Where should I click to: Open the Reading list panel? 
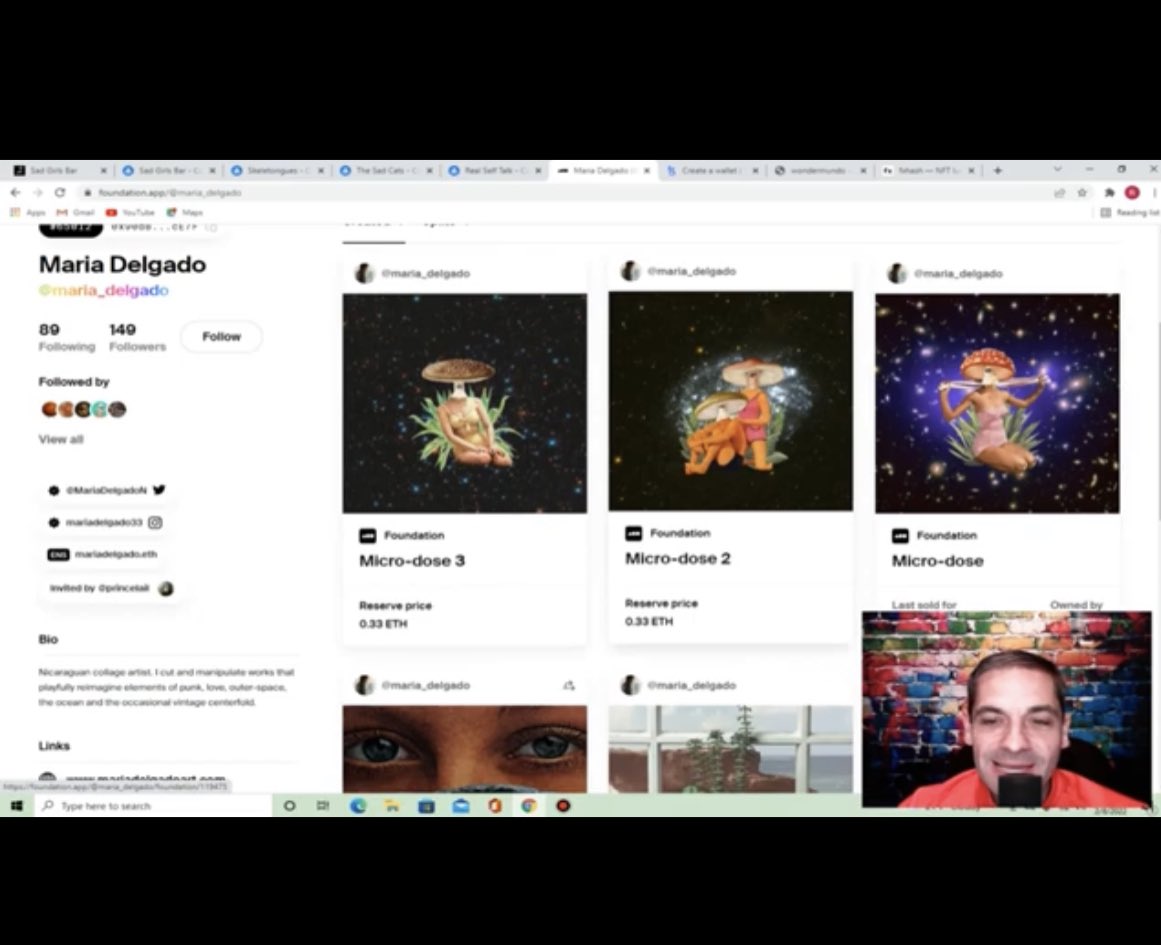[1128, 213]
